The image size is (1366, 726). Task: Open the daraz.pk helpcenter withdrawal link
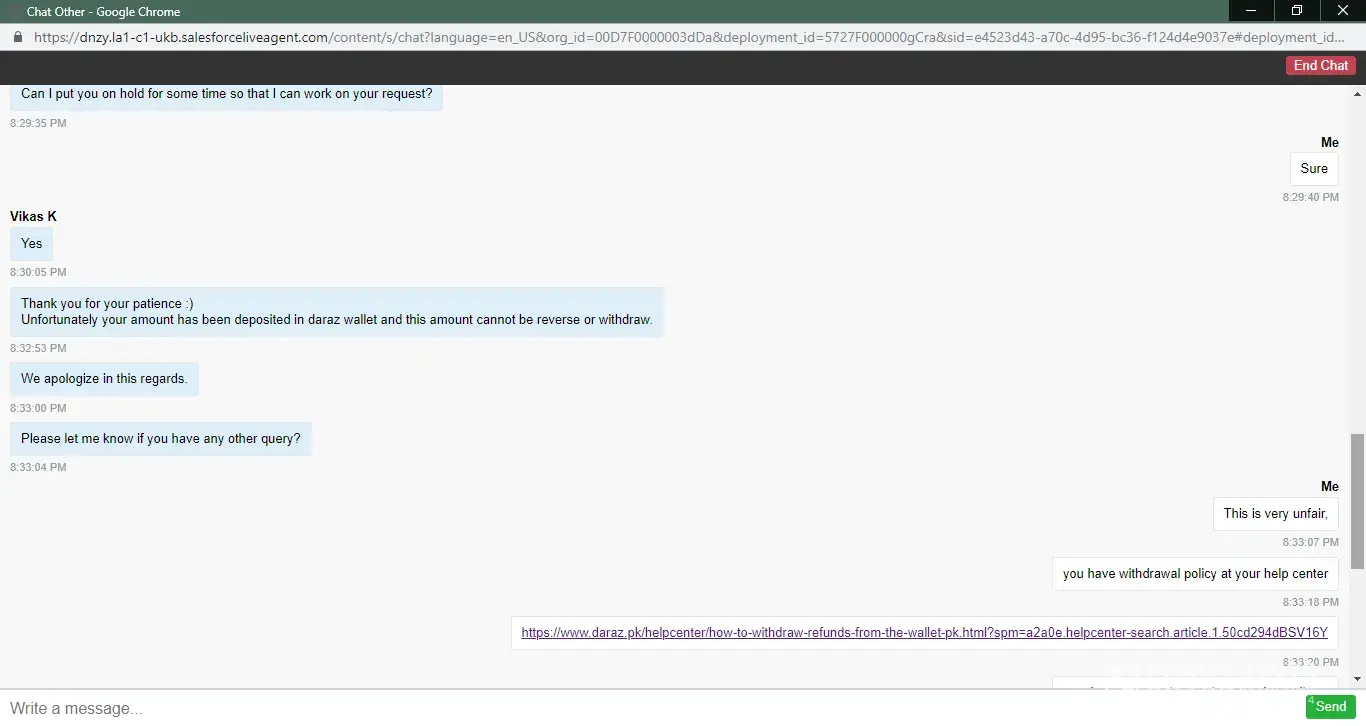pyautogui.click(x=923, y=632)
